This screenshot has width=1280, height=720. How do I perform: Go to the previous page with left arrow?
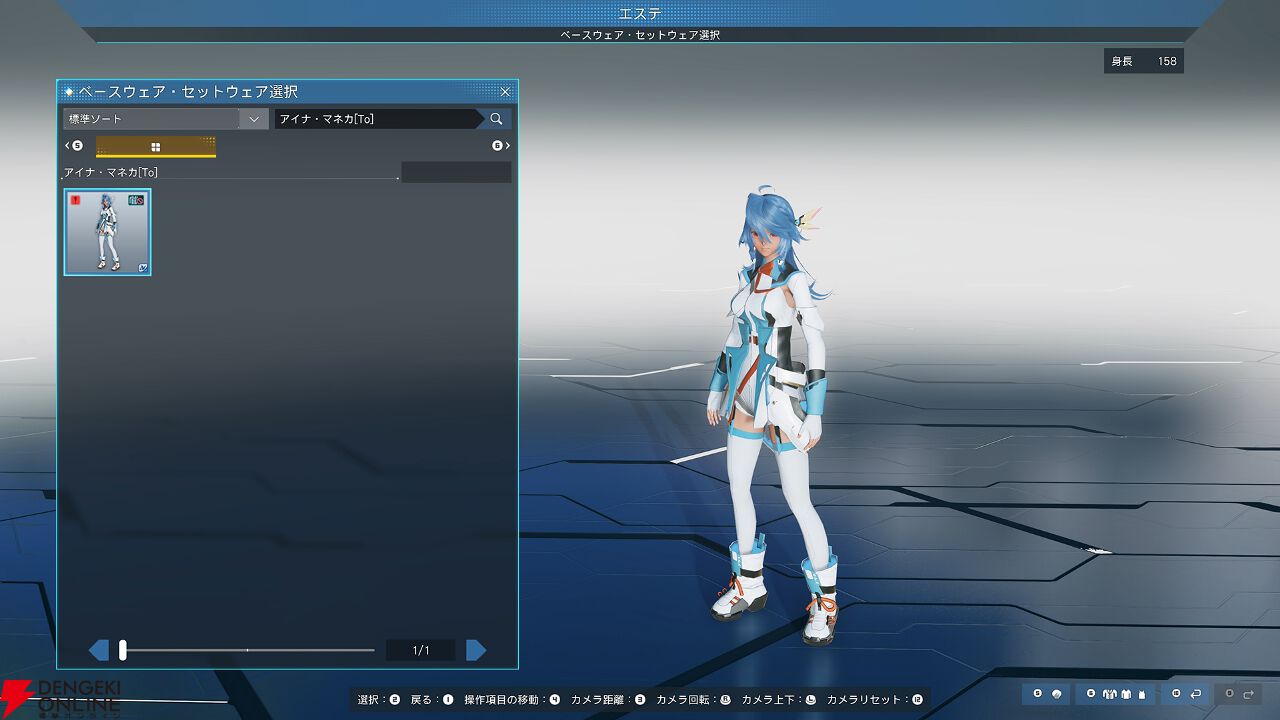pos(99,651)
